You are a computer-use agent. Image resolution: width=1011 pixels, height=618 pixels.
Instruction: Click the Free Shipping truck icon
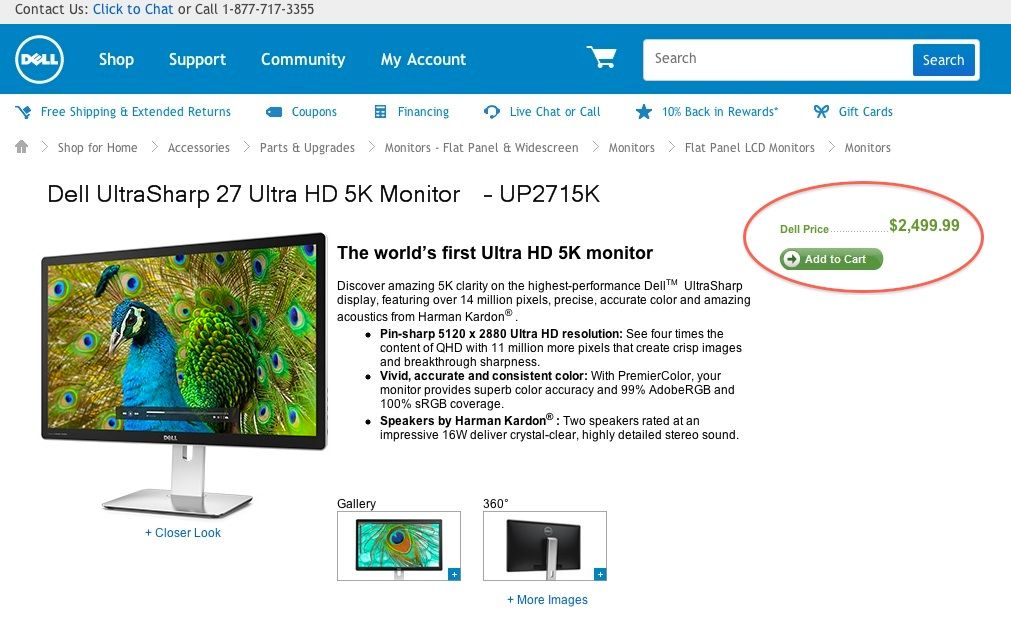click(x=23, y=112)
